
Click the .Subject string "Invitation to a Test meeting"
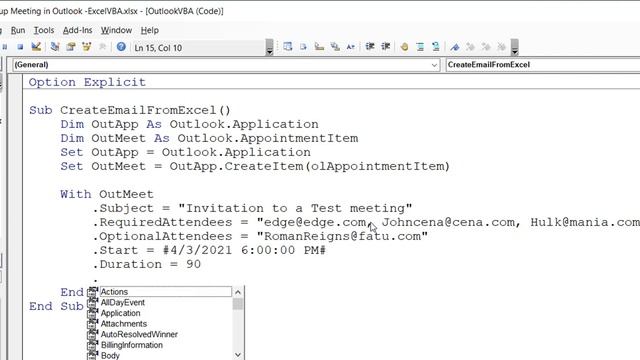pyautogui.click(x=295, y=208)
